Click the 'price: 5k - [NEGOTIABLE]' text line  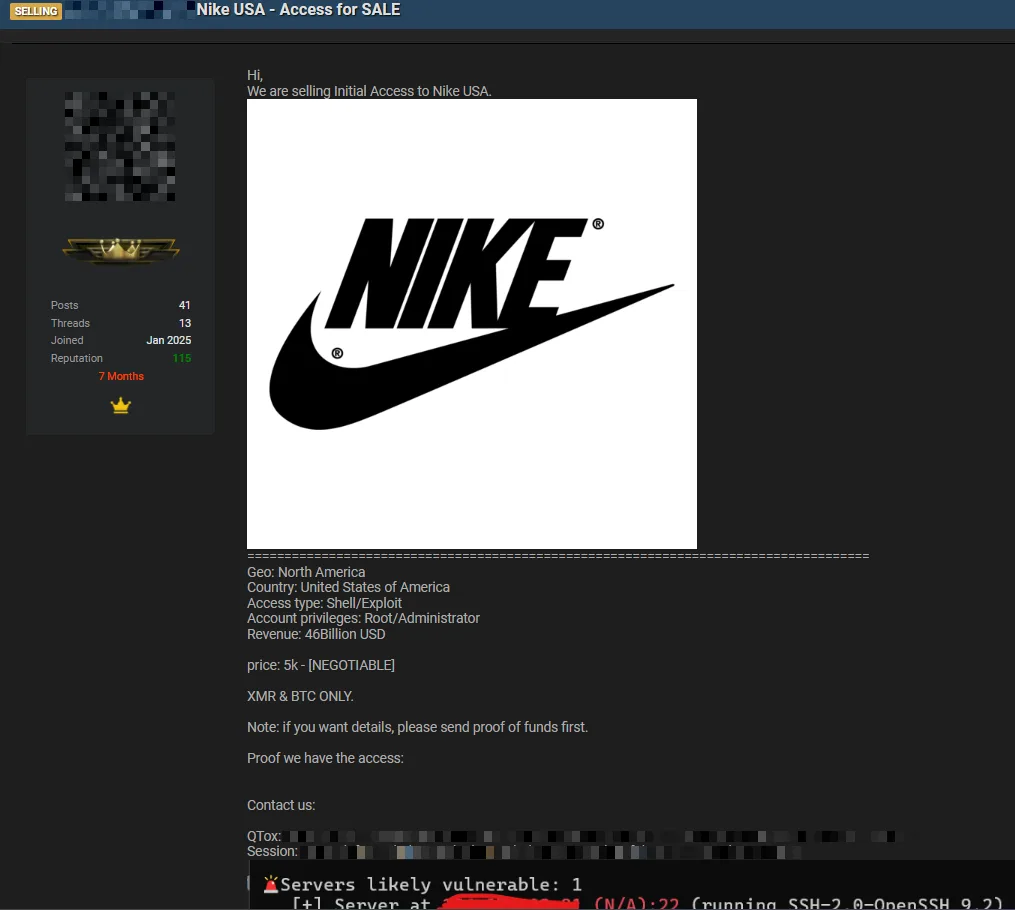[321, 665]
